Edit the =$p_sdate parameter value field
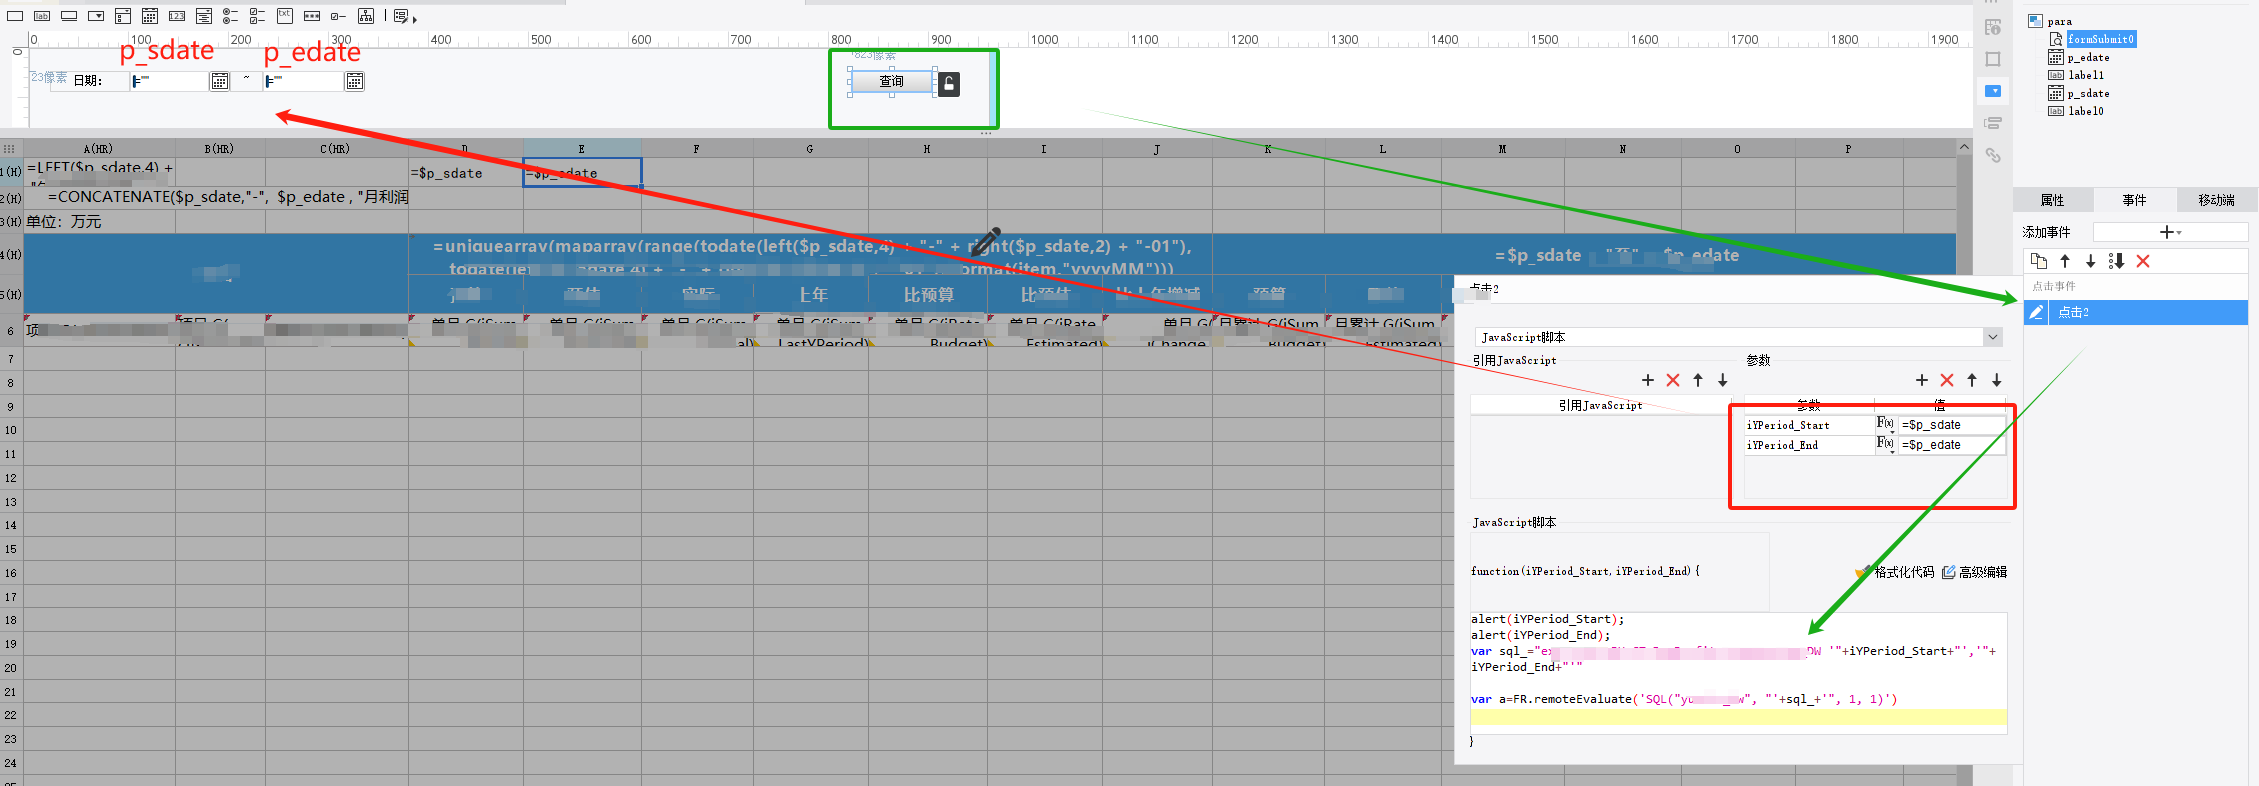The height and width of the screenshot is (786, 2259). point(1951,425)
